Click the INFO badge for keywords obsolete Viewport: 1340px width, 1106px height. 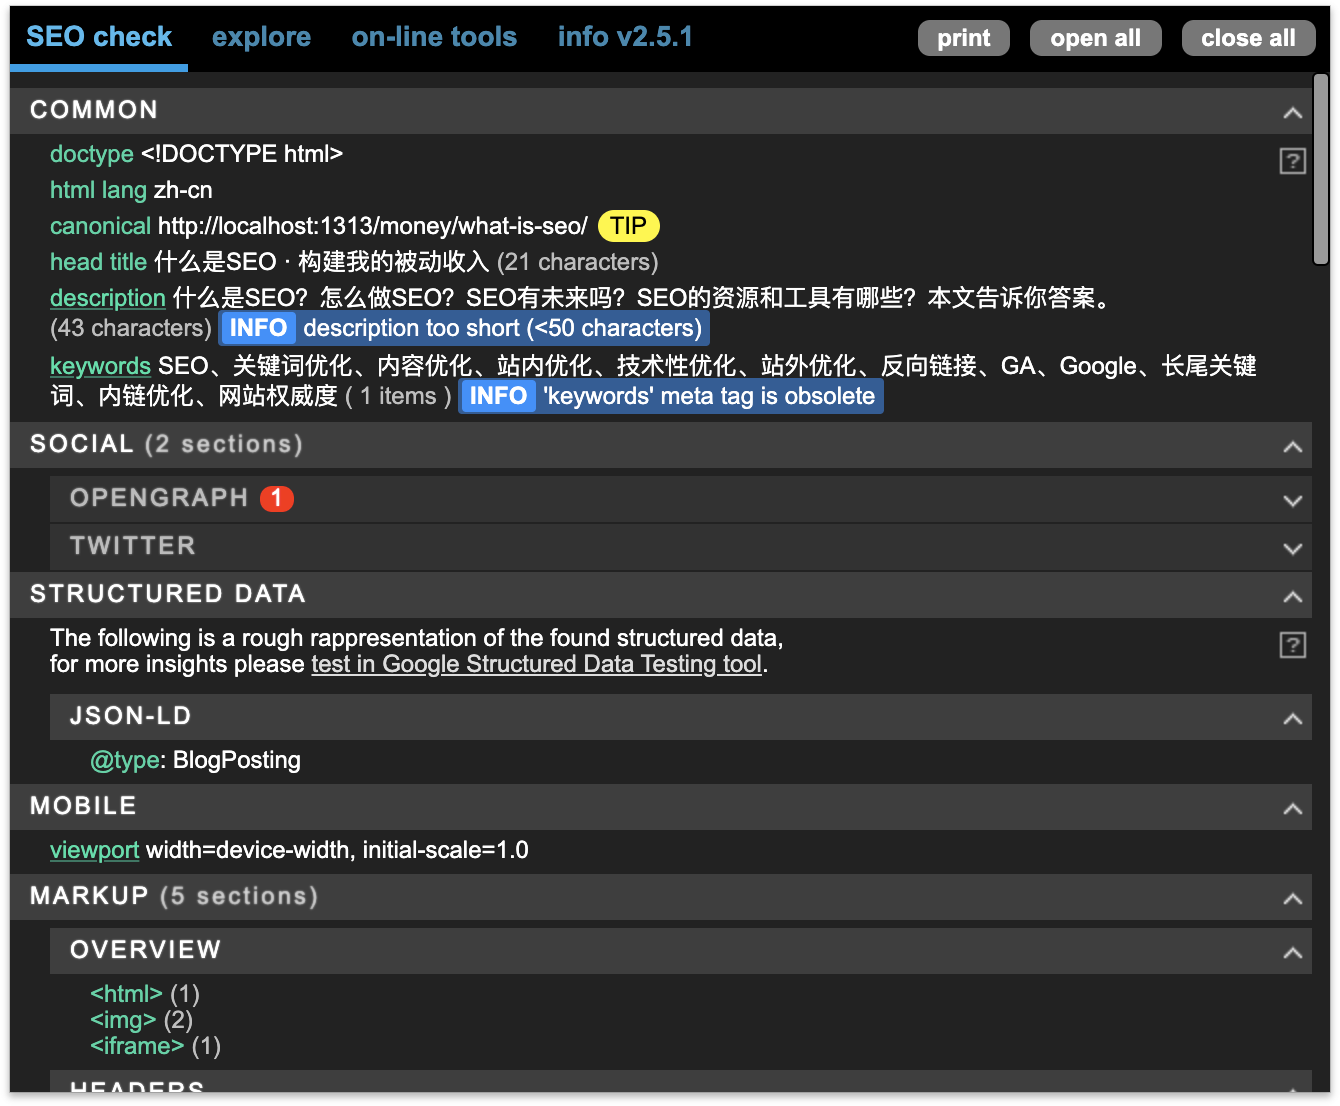(497, 396)
